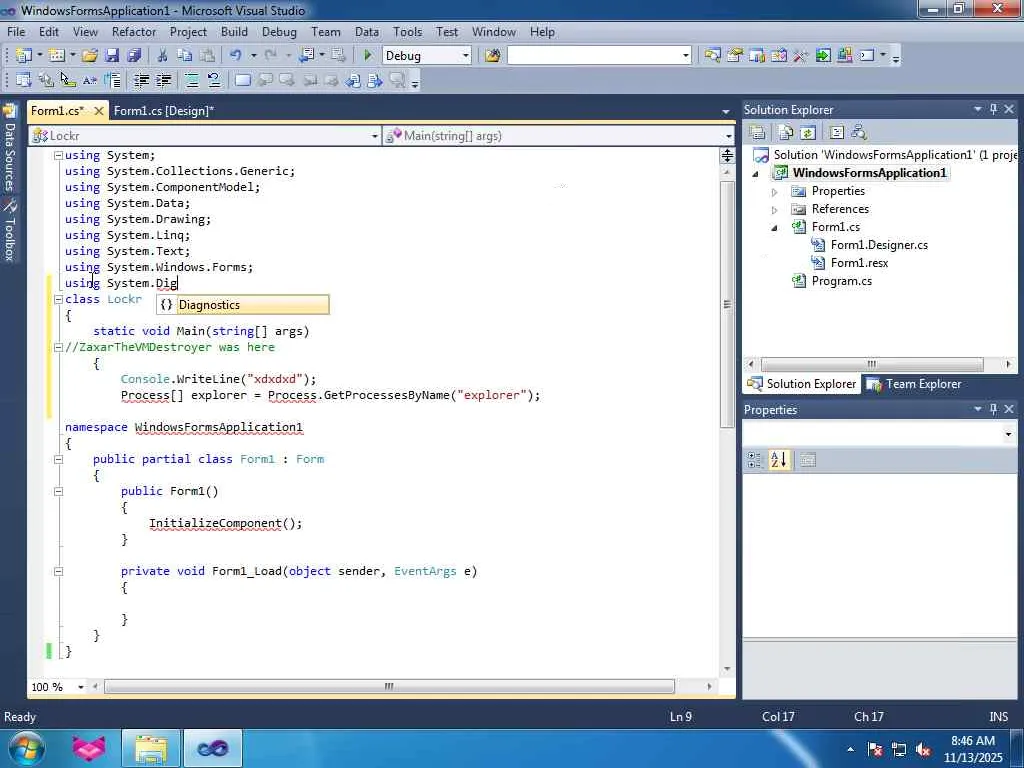The width and height of the screenshot is (1024, 768).
Task: Open the Properties object selector dropdown
Action: [x=1008, y=434]
